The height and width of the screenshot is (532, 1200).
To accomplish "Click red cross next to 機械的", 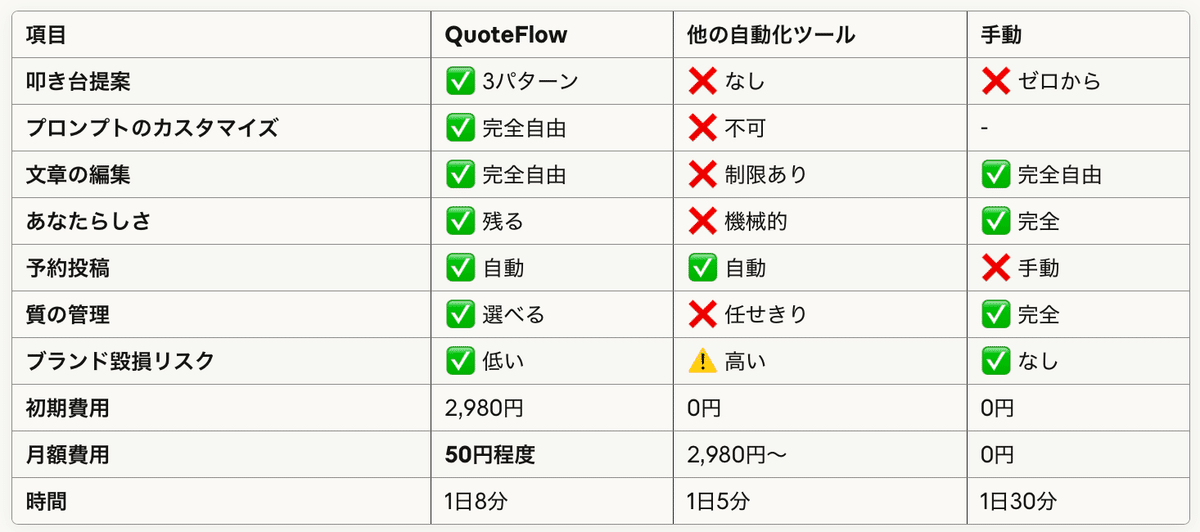I will tap(703, 221).
